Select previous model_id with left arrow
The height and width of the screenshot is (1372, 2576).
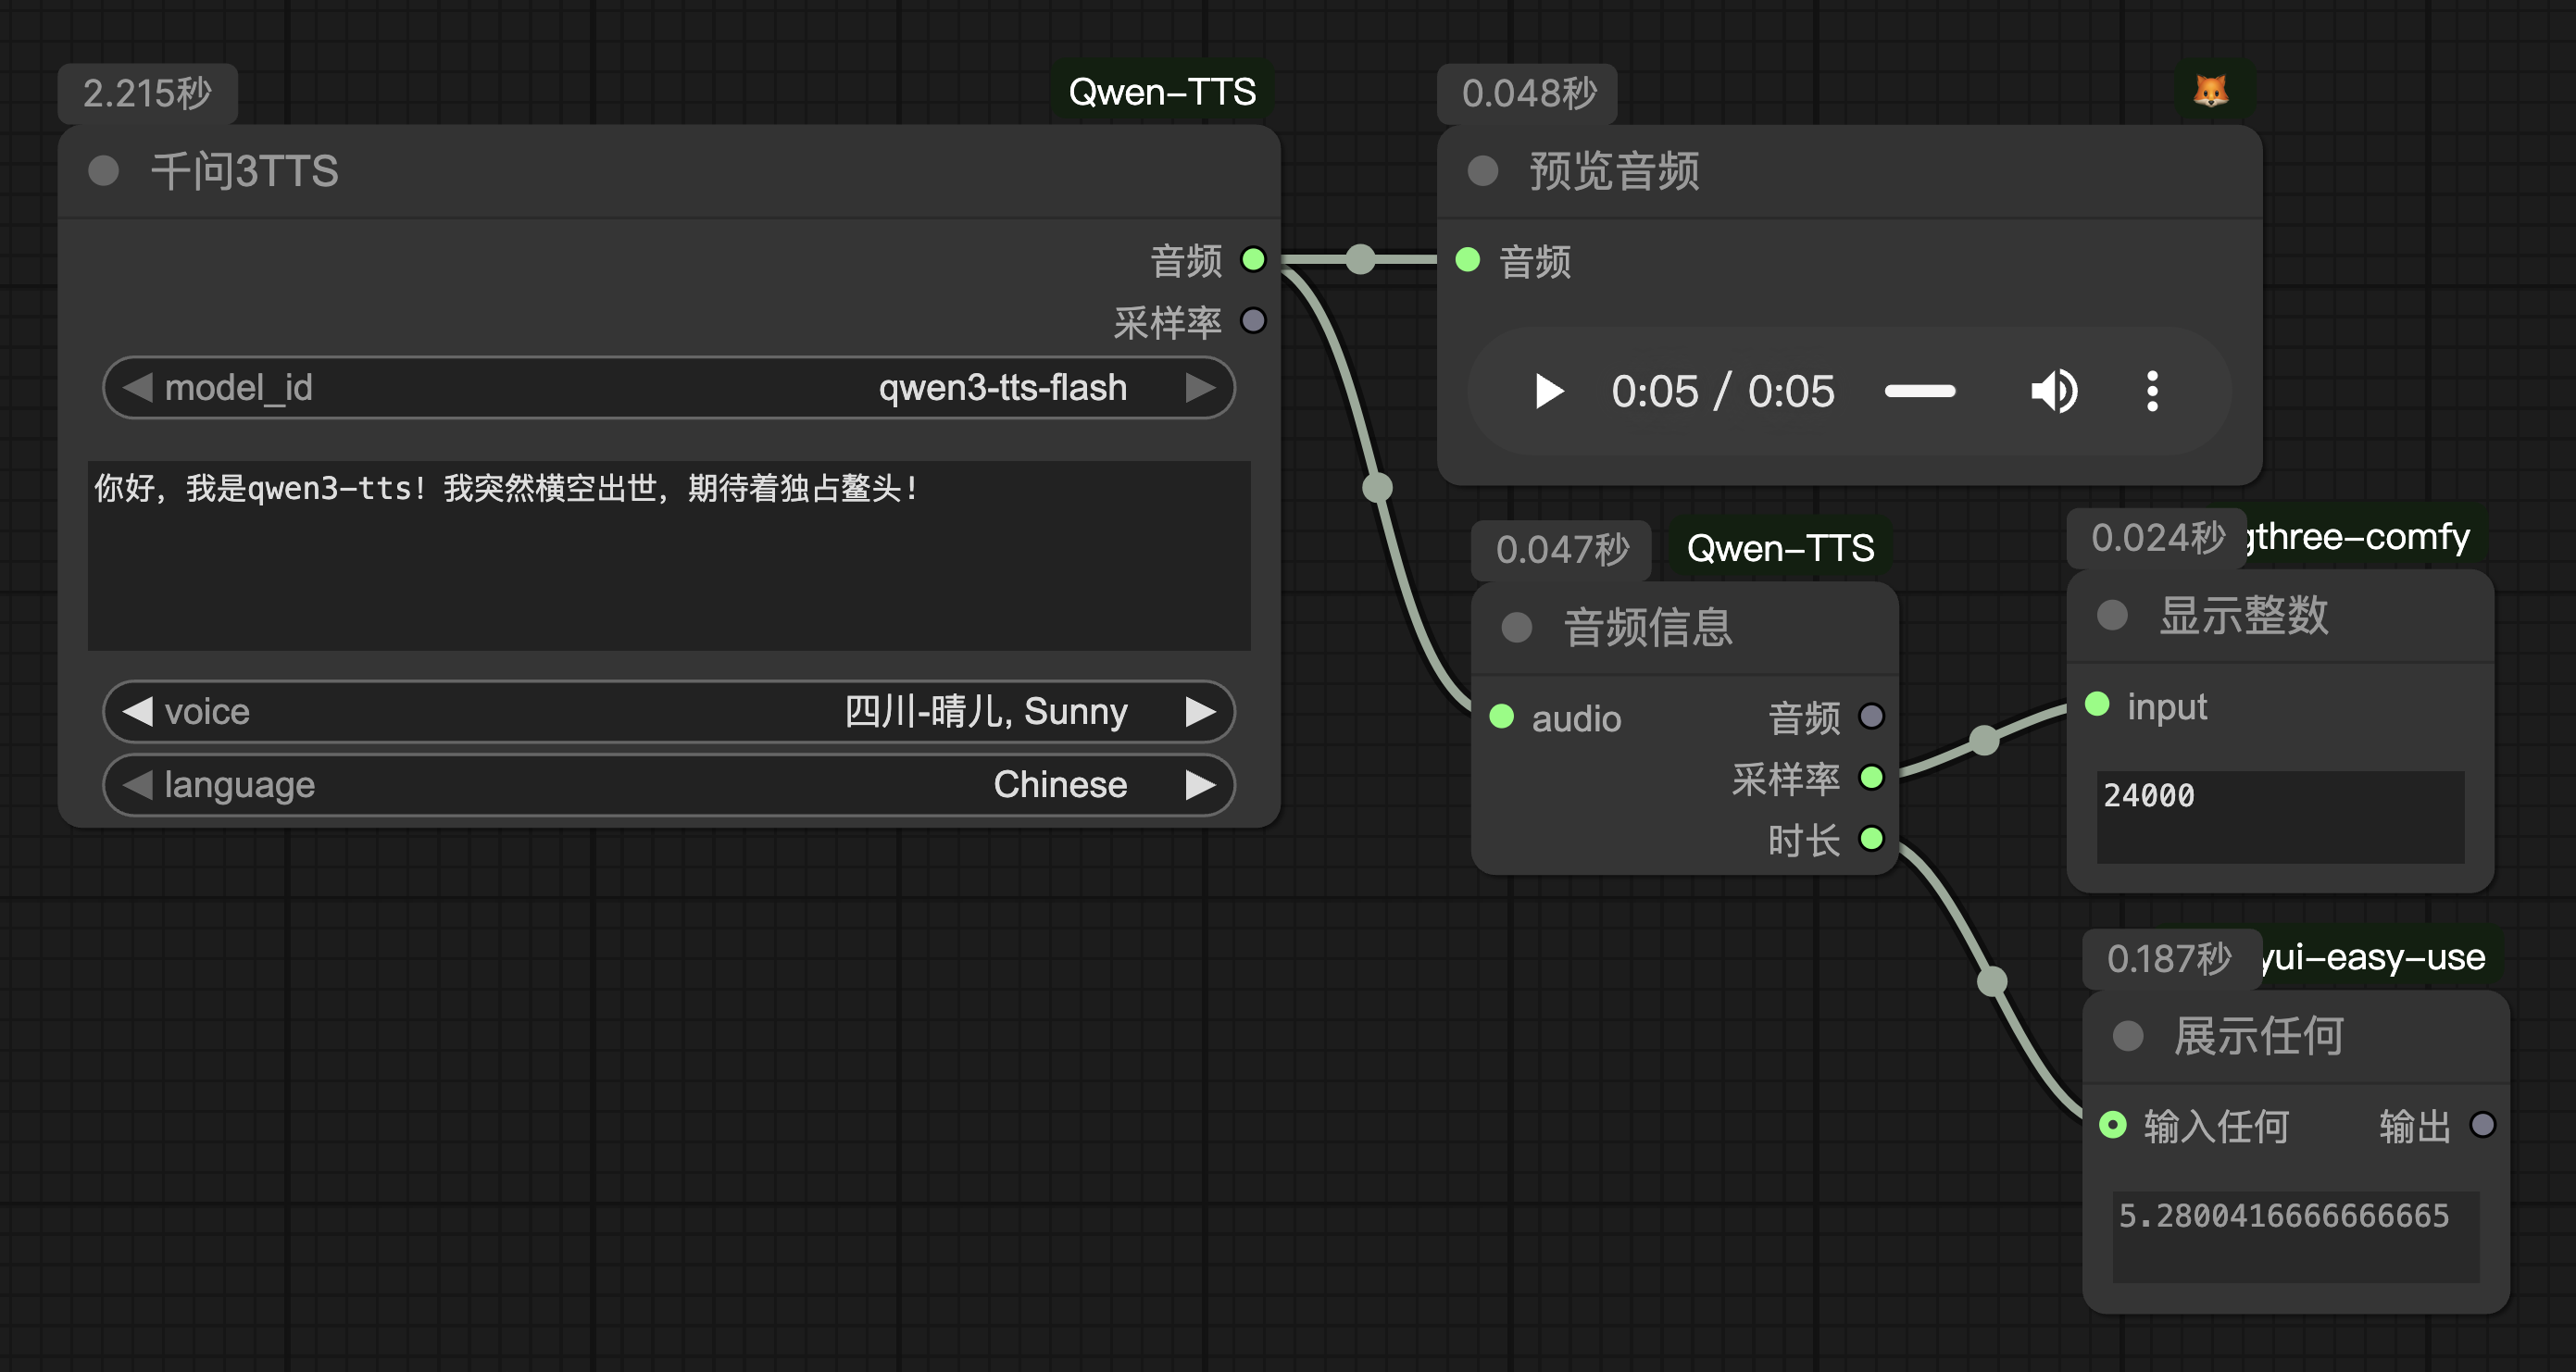(137, 387)
